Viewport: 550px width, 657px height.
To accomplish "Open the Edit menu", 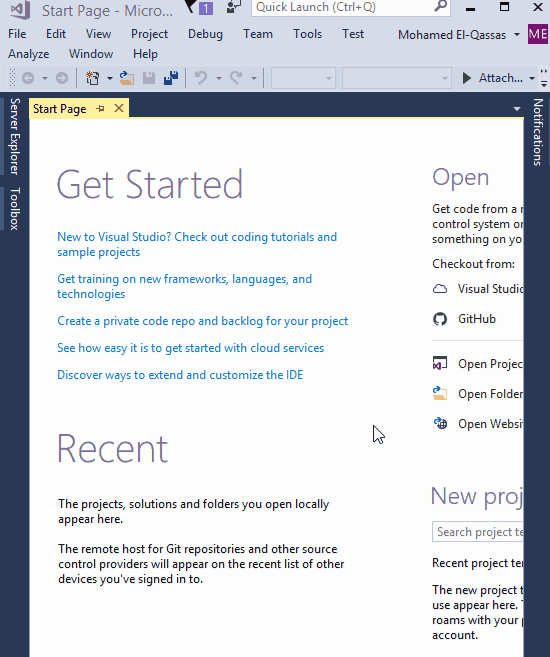I will point(56,34).
